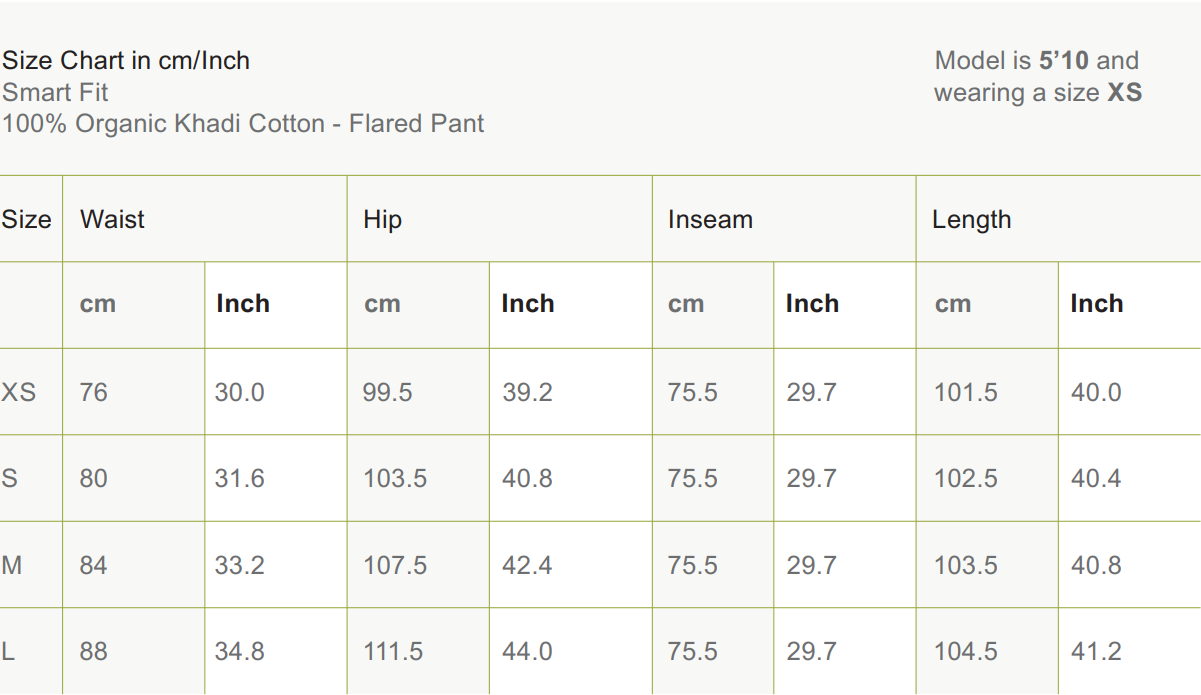Click the XS row label

19,392
